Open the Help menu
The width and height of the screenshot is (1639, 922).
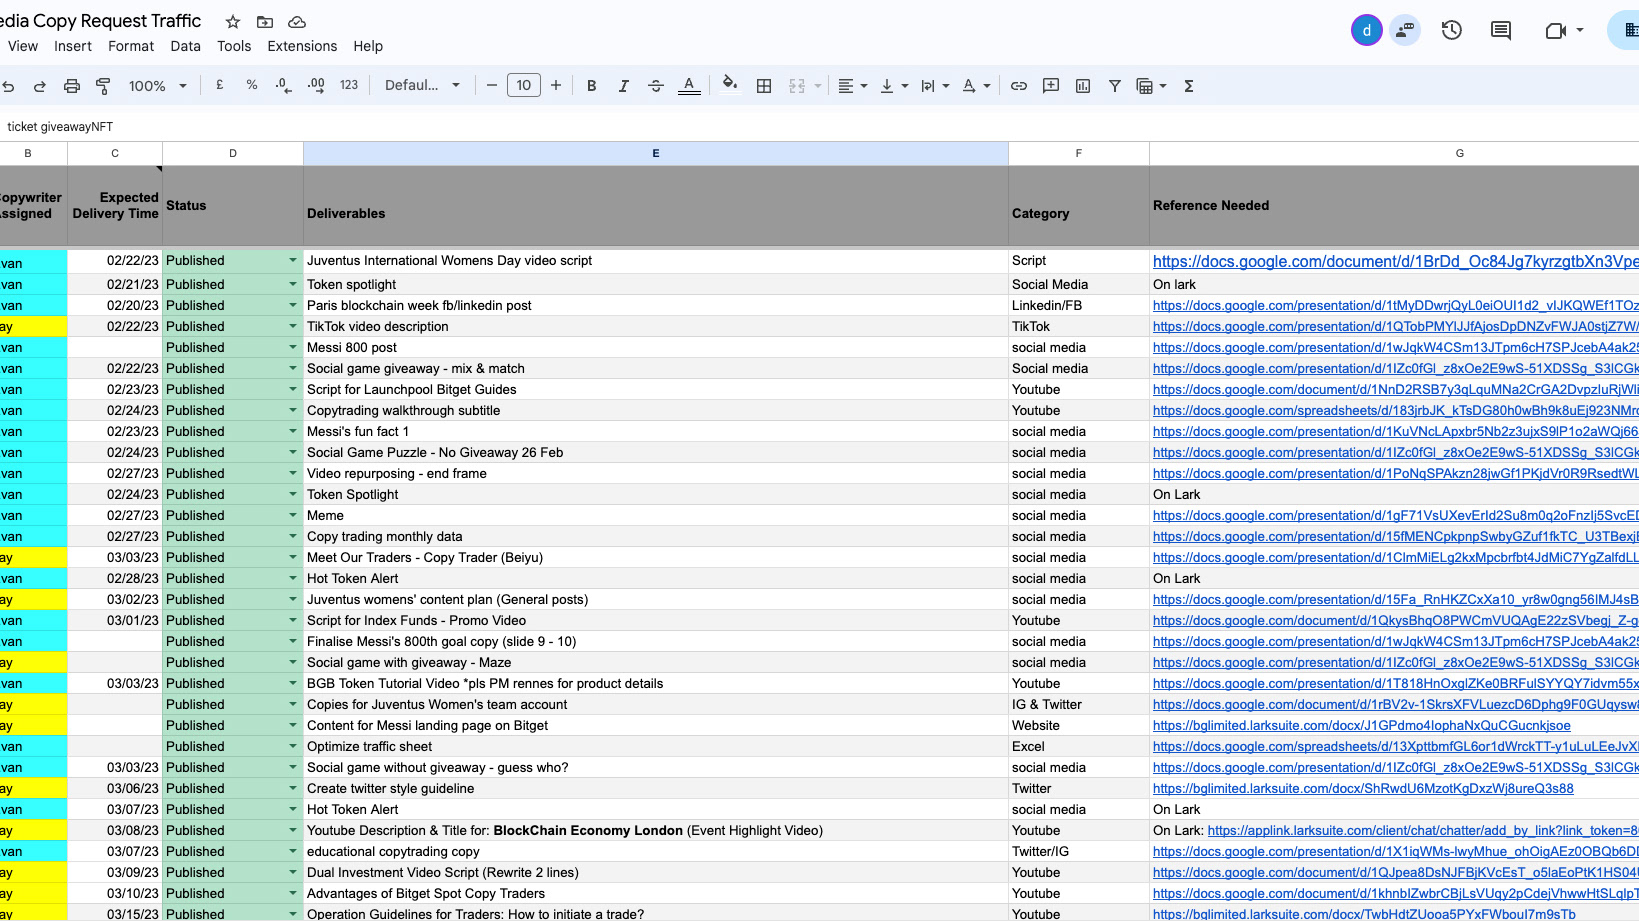tap(368, 46)
